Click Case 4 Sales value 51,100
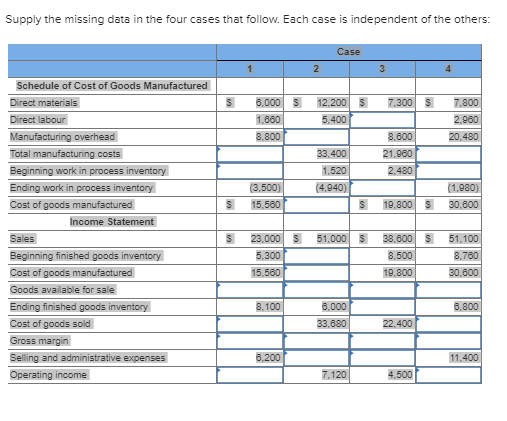 click(464, 239)
